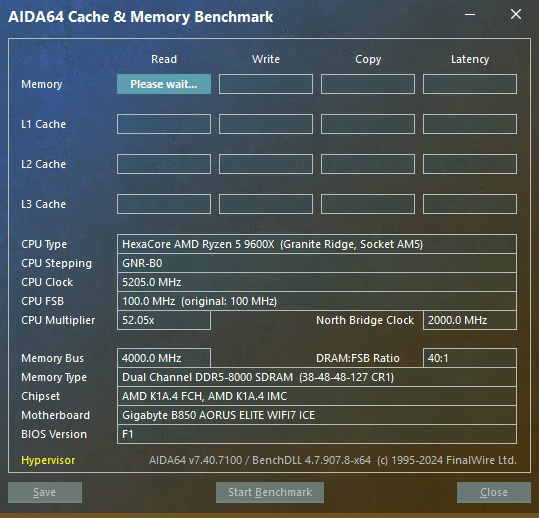The width and height of the screenshot is (539, 518).
Task: Select the L1 Cache Read result box
Action: coord(164,124)
